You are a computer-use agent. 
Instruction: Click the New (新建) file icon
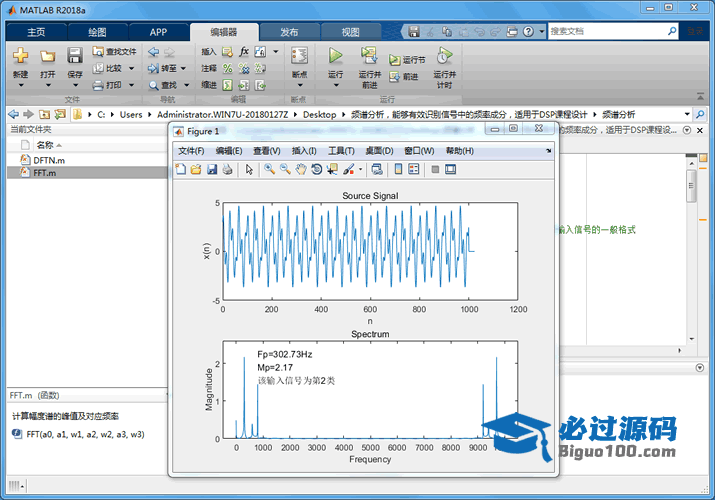(x=21, y=56)
